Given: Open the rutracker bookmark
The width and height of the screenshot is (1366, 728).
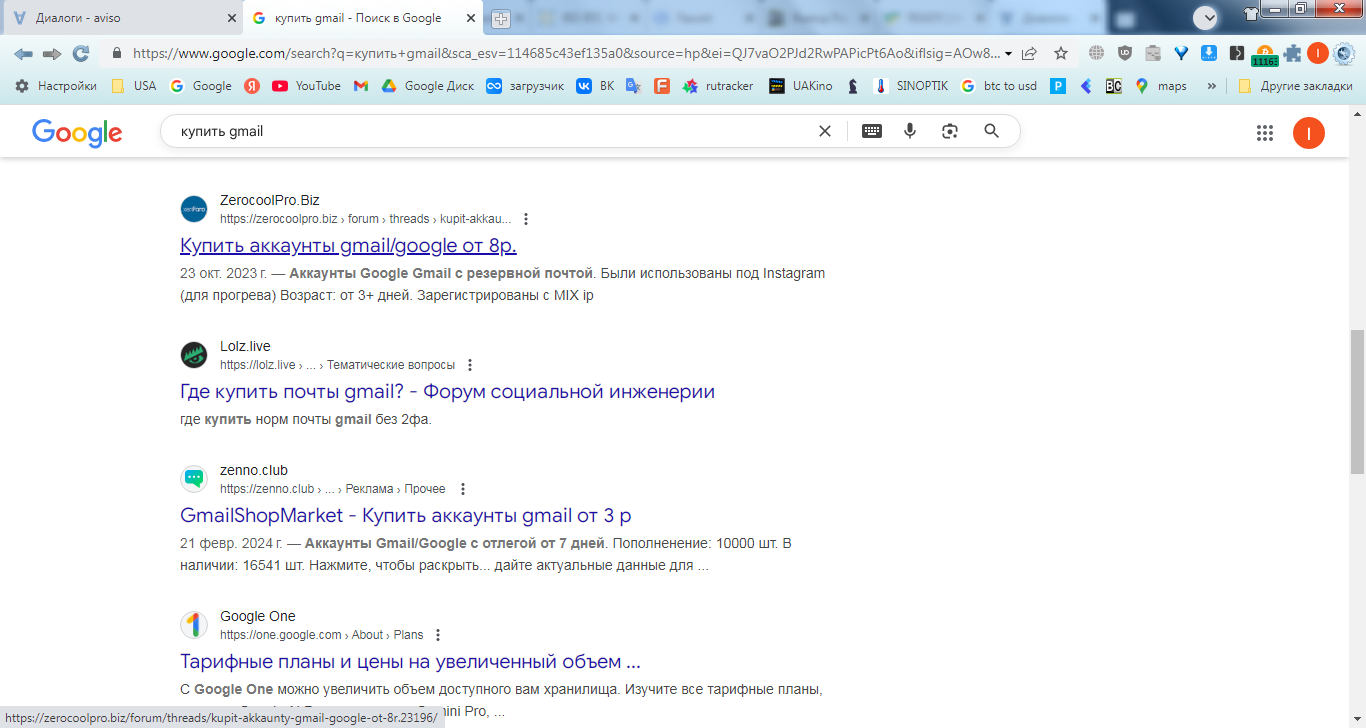Looking at the screenshot, I should pos(718,86).
